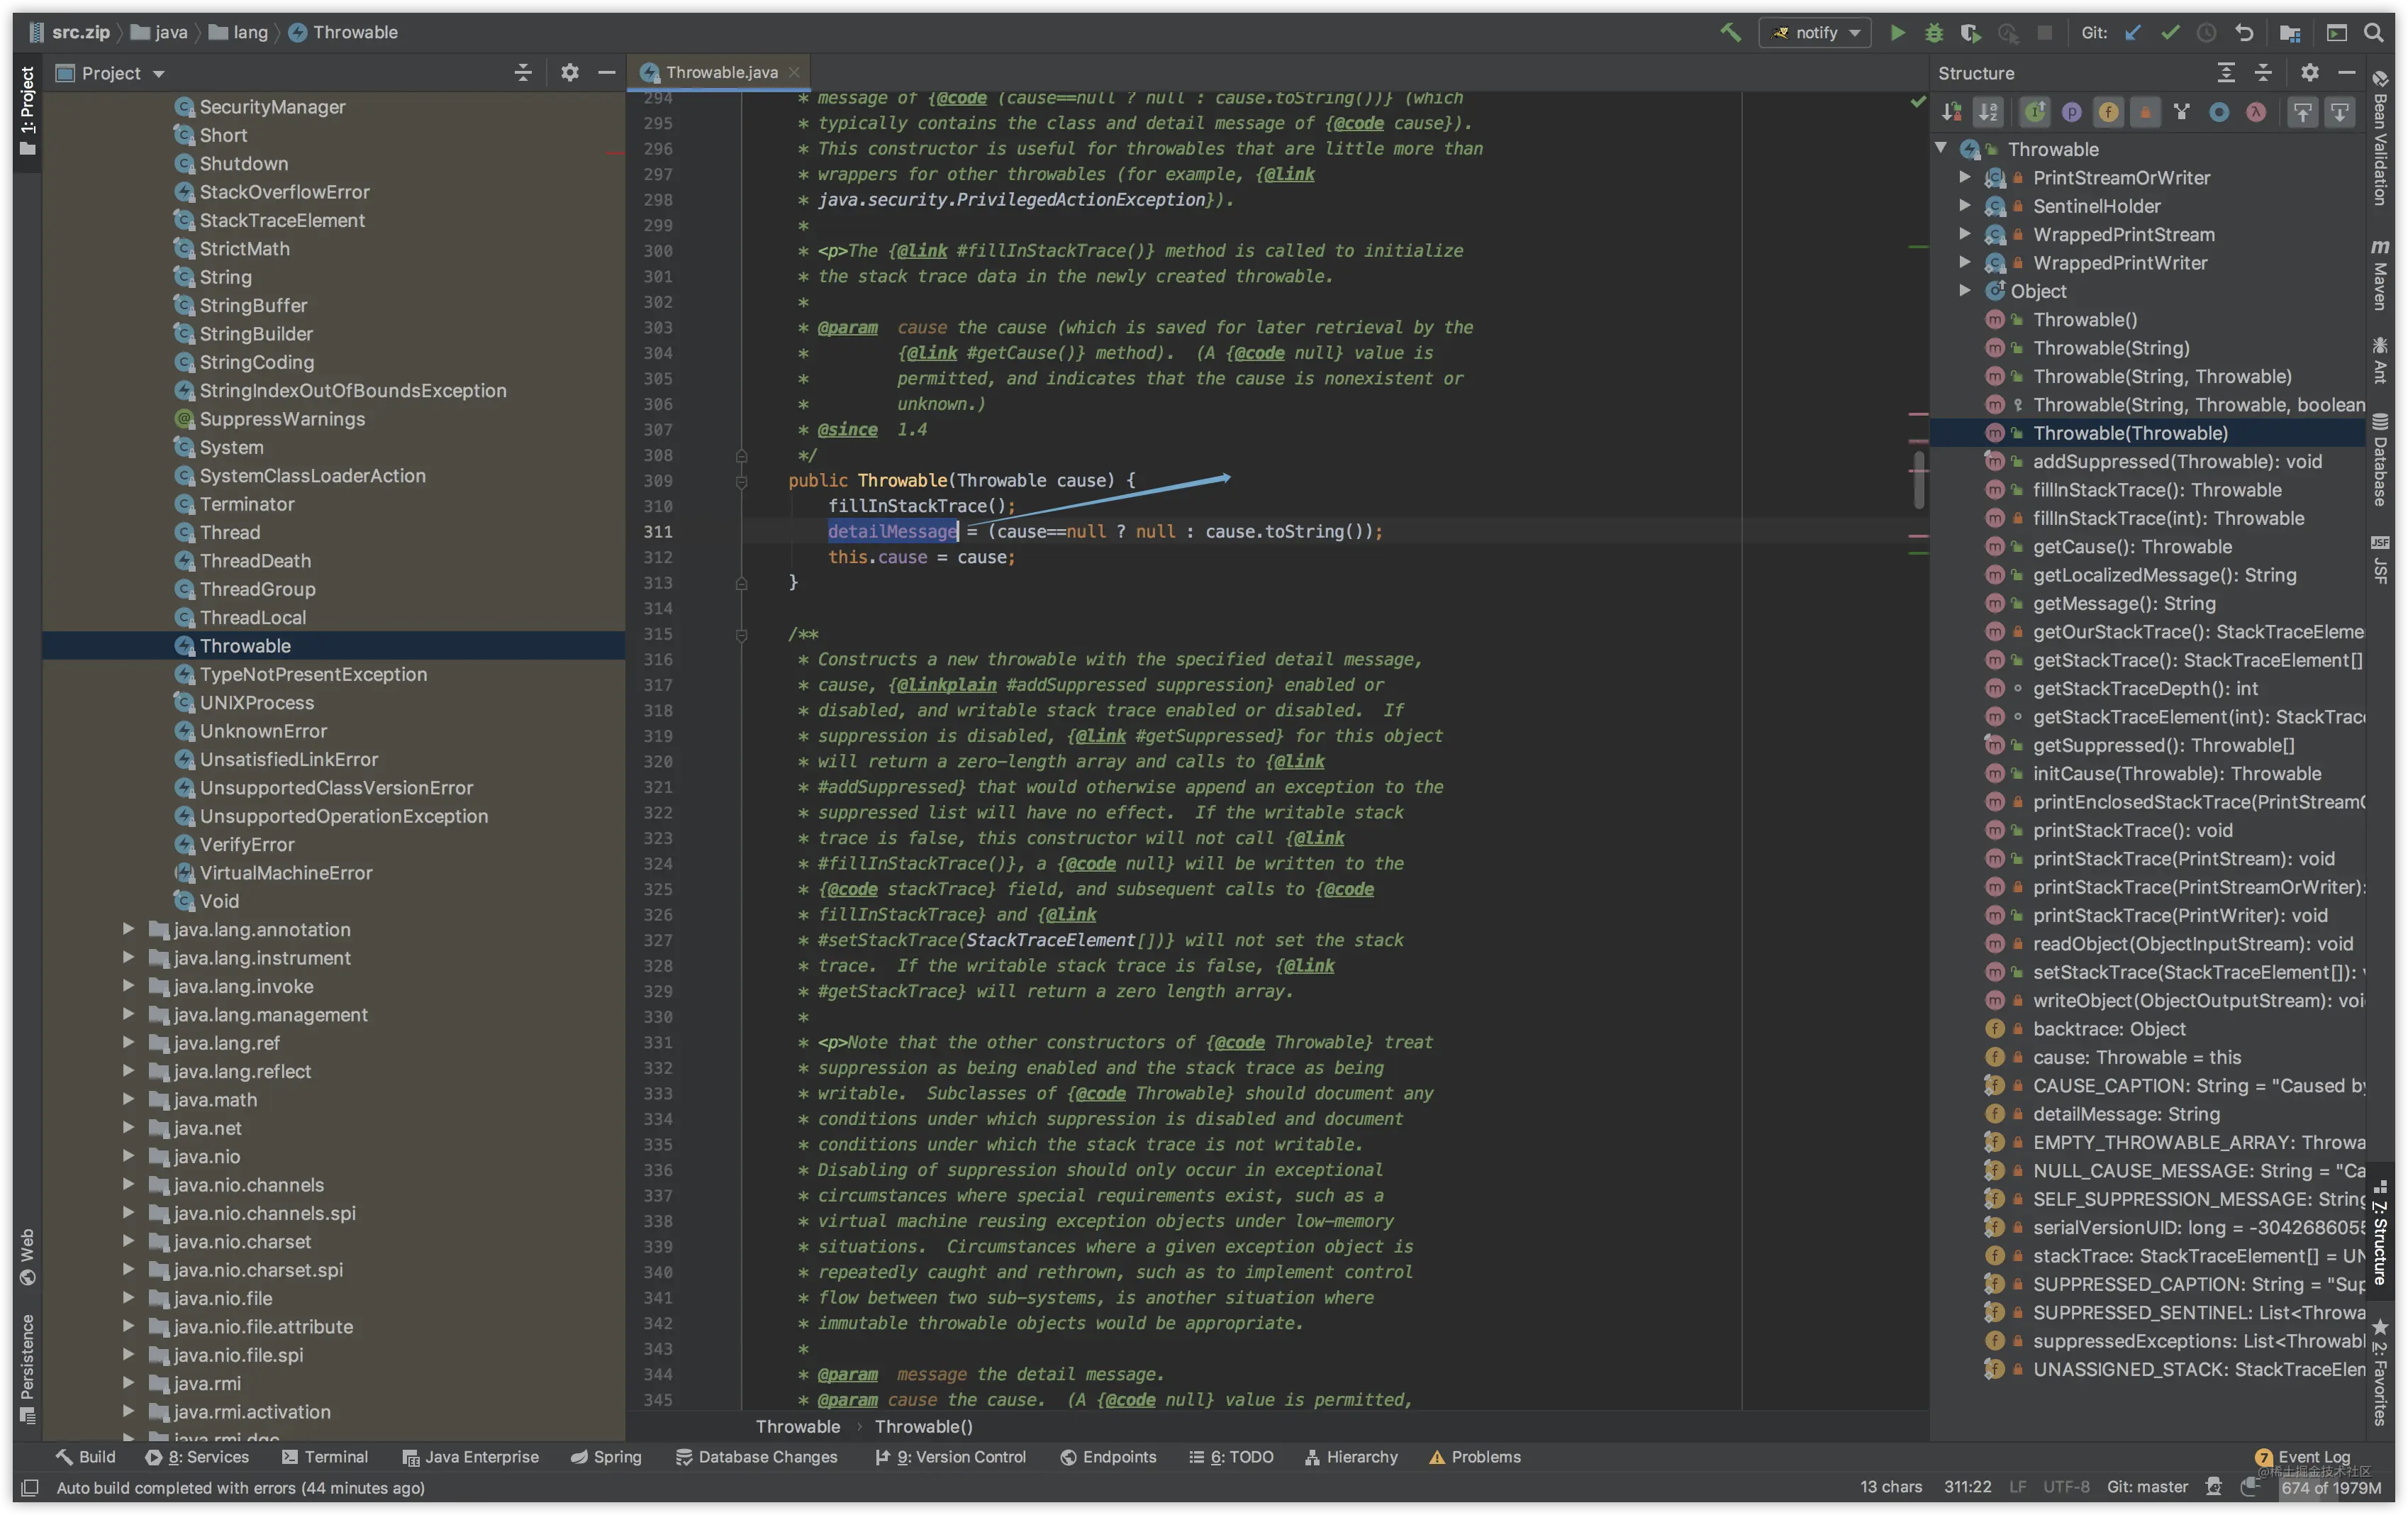2408x1515 pixels.
Task: Debug notify with the bug icon
Action: [1933, 32]
